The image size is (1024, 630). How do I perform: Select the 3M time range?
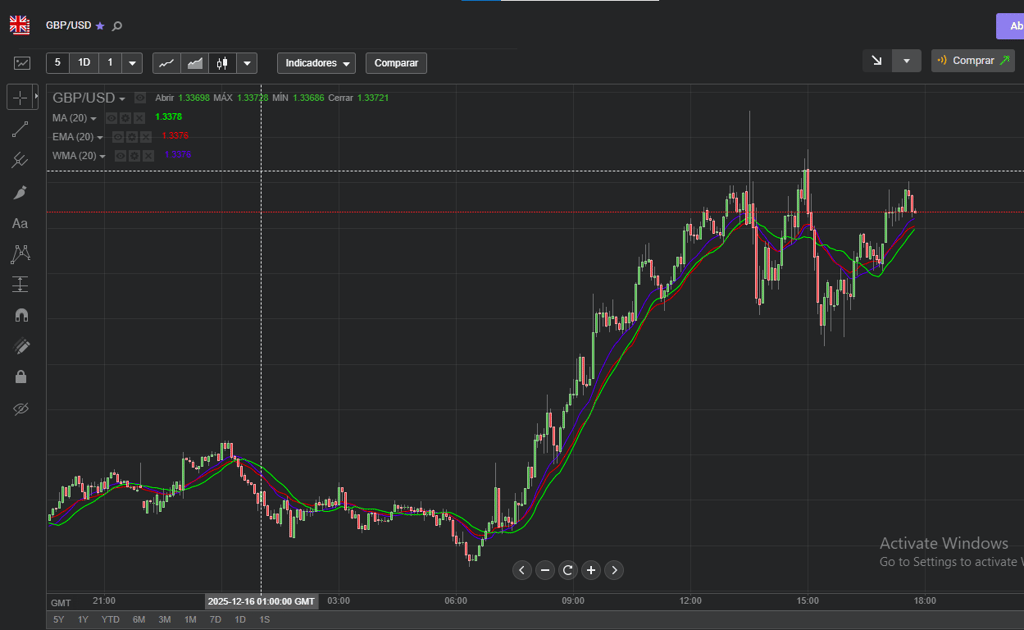click(165, 620)
